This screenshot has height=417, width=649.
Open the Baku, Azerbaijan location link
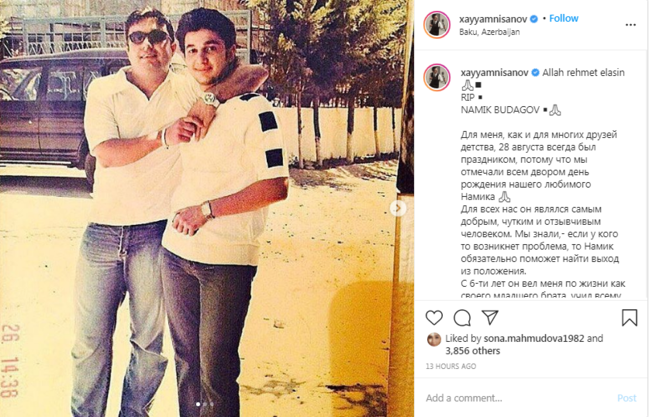point(489,32)
